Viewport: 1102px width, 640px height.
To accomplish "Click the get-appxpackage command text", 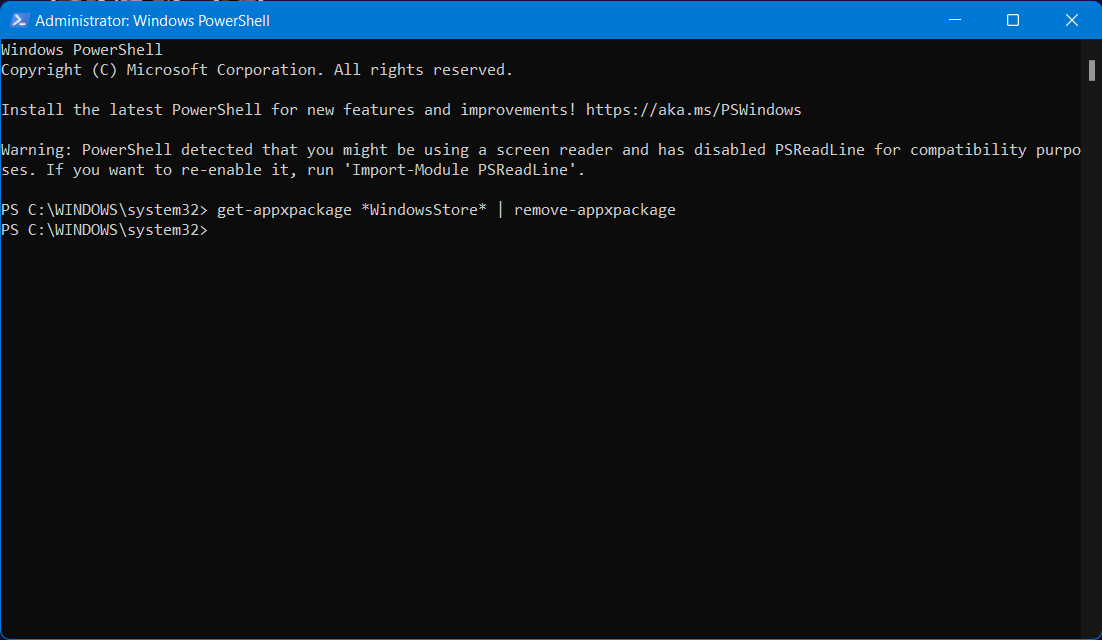I will click(284, 210).
